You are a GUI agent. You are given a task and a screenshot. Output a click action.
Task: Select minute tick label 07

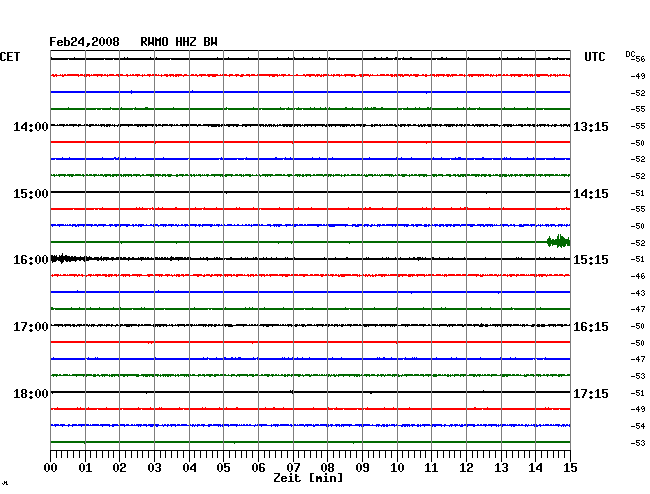point(293,467)
